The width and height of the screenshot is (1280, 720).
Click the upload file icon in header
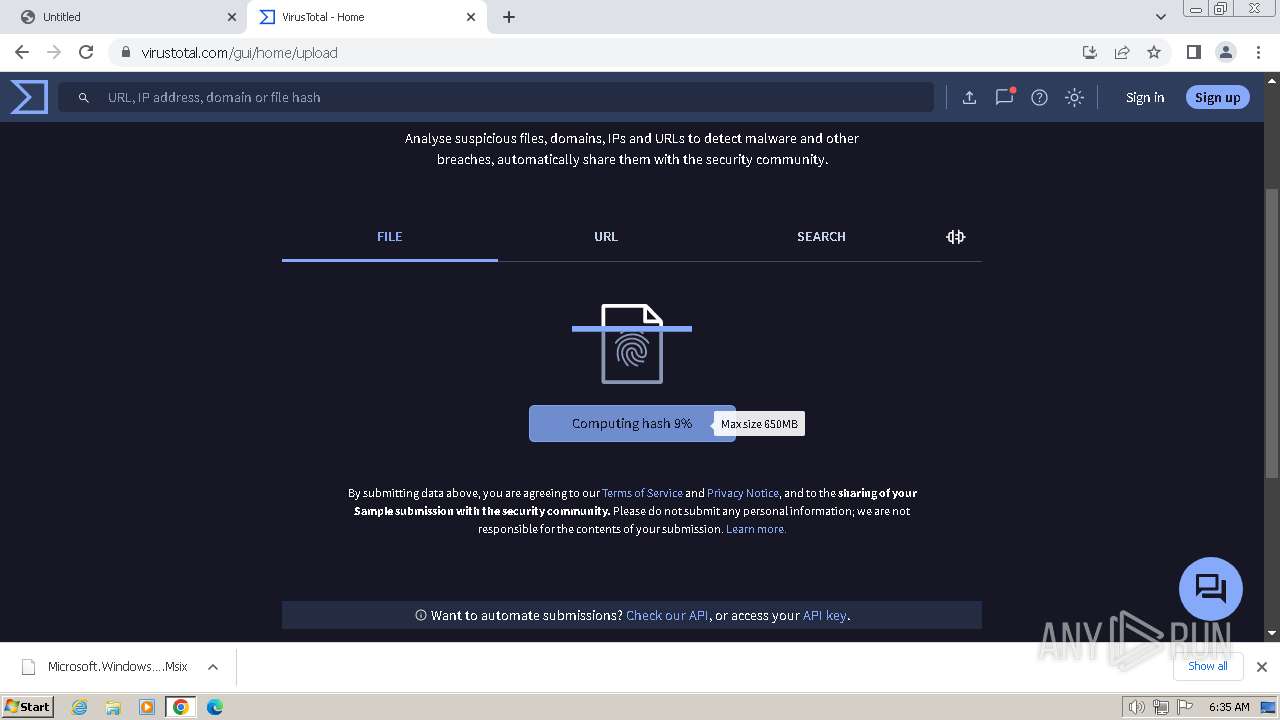pyautogui.click(x=969, y=97)
